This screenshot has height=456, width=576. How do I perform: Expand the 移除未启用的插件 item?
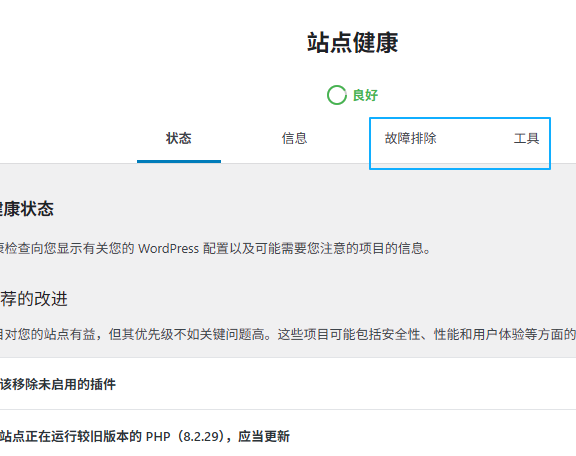[x=288, y=384]
